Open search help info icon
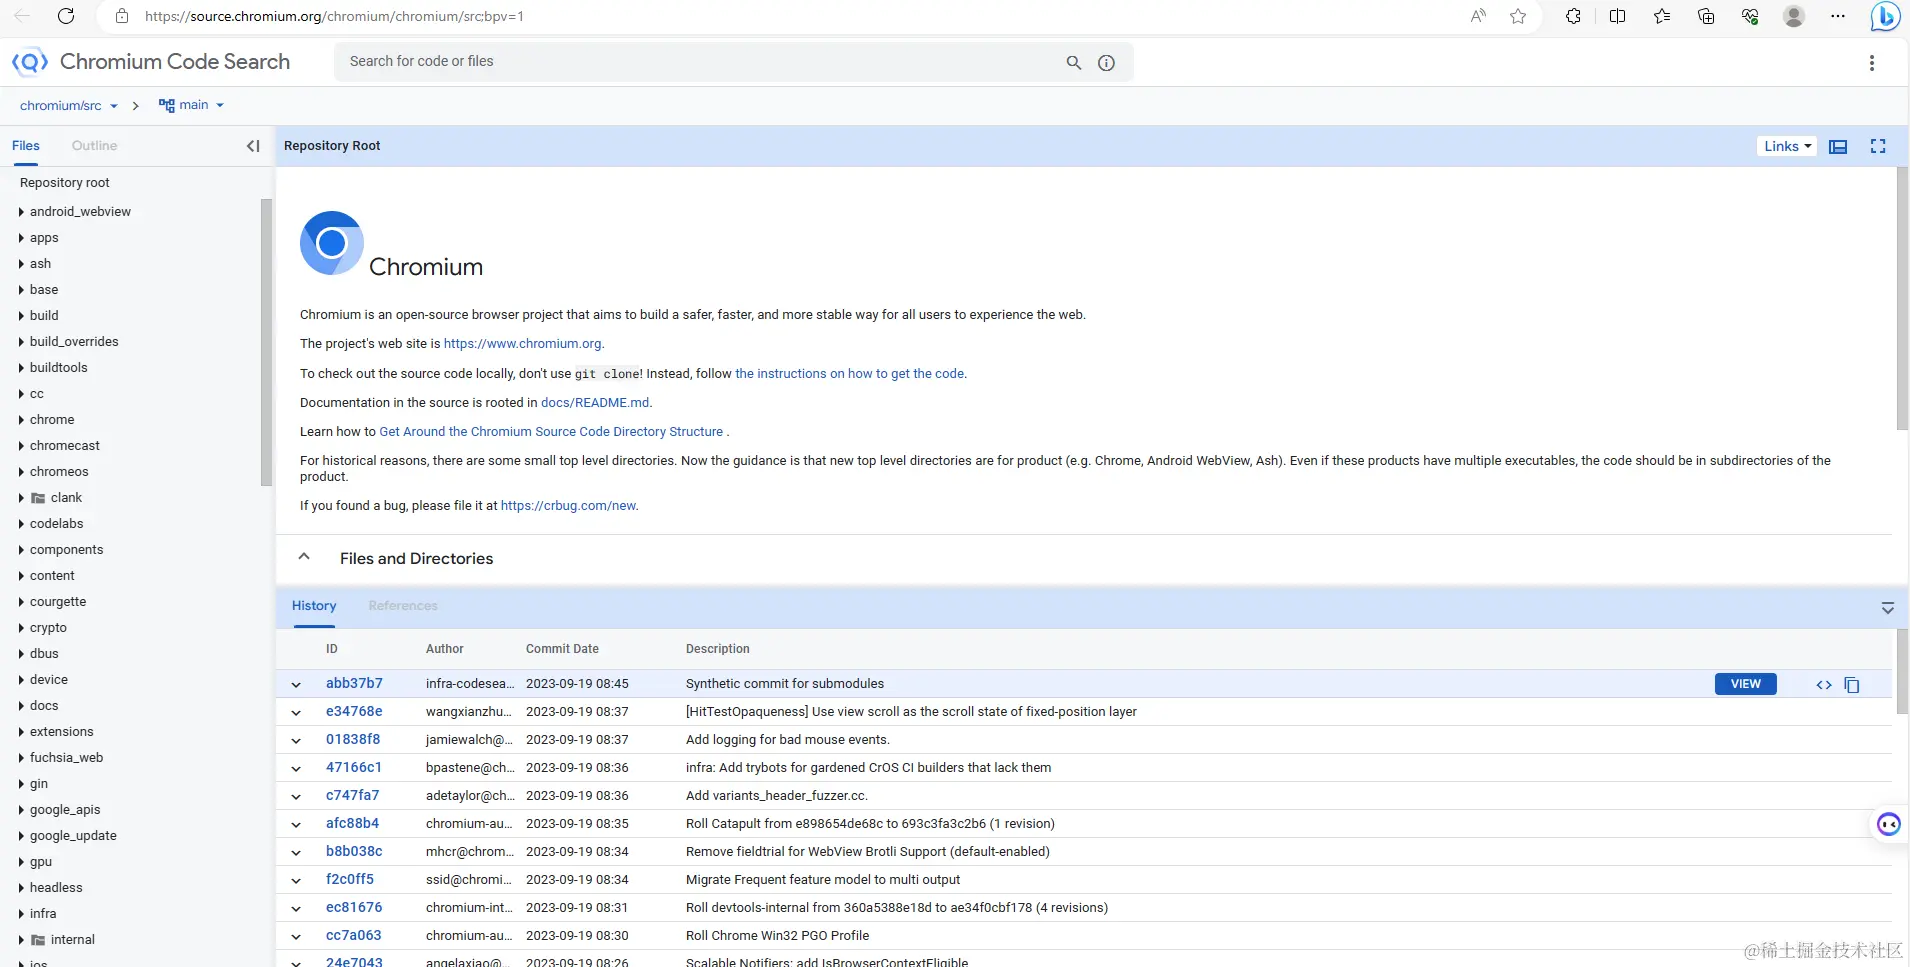 (x=1106, y=62)
